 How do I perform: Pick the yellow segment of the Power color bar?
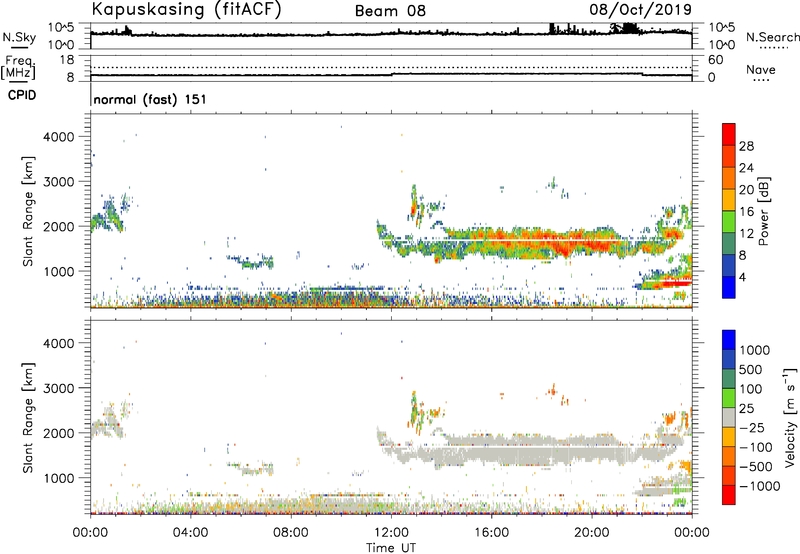[729, 200]
